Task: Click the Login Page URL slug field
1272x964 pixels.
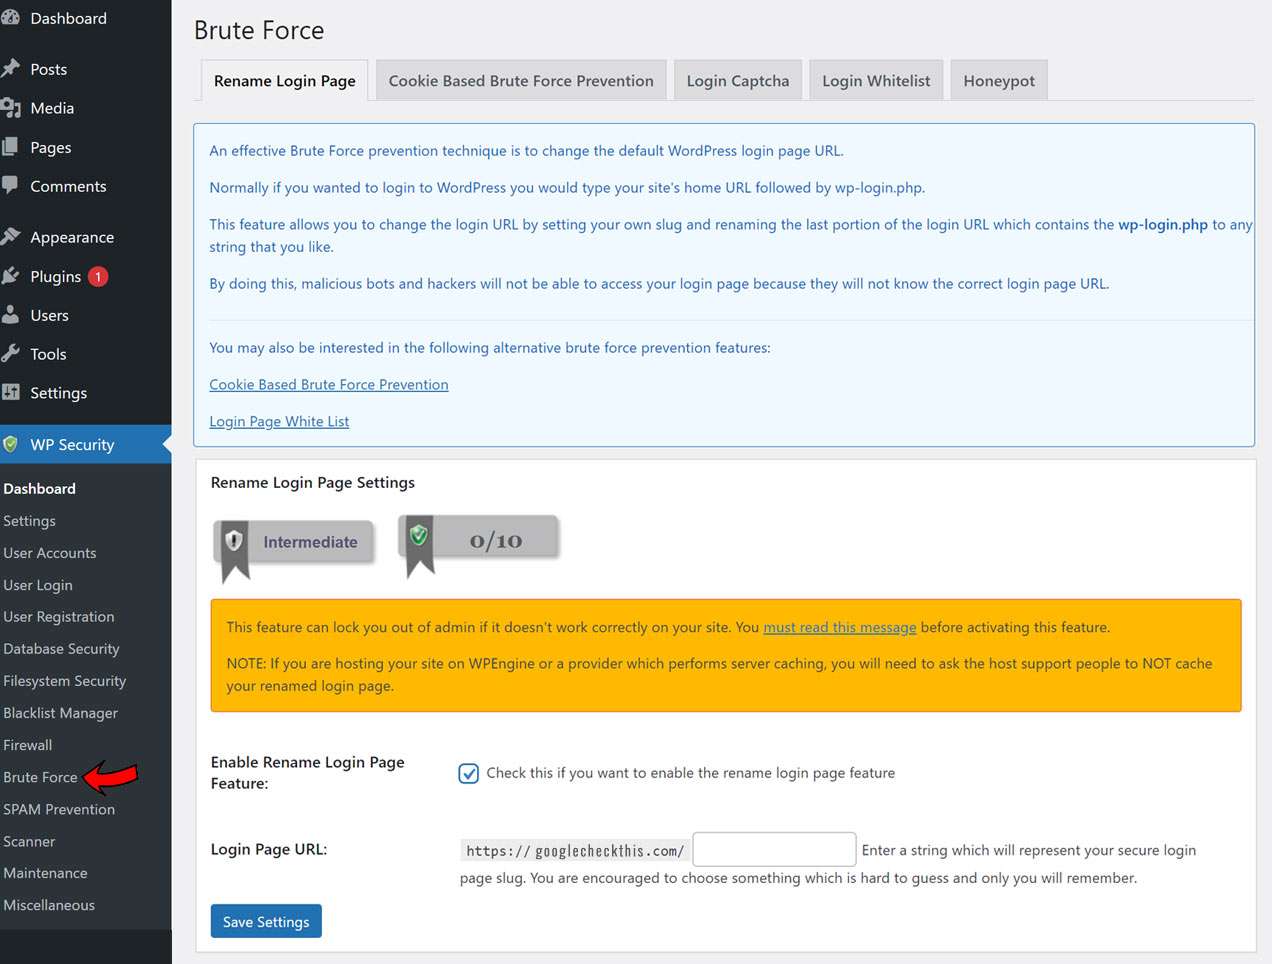Action: point(775,850)
